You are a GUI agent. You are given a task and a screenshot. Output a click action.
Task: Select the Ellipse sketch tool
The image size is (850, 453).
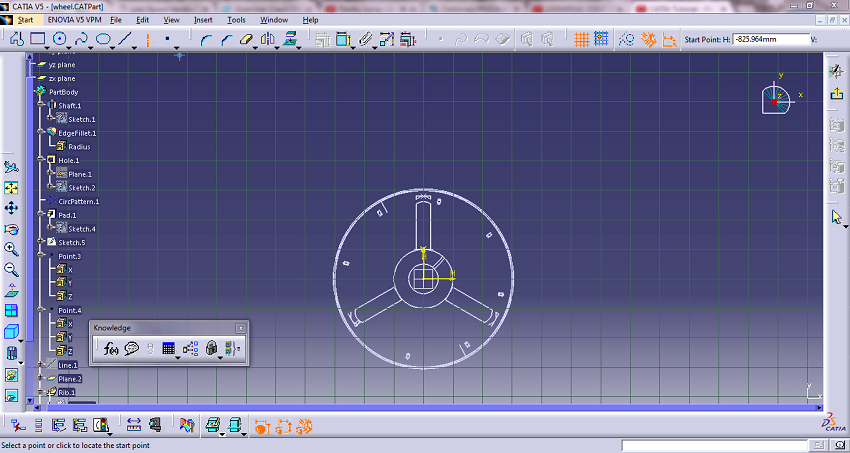click(103, 39)
